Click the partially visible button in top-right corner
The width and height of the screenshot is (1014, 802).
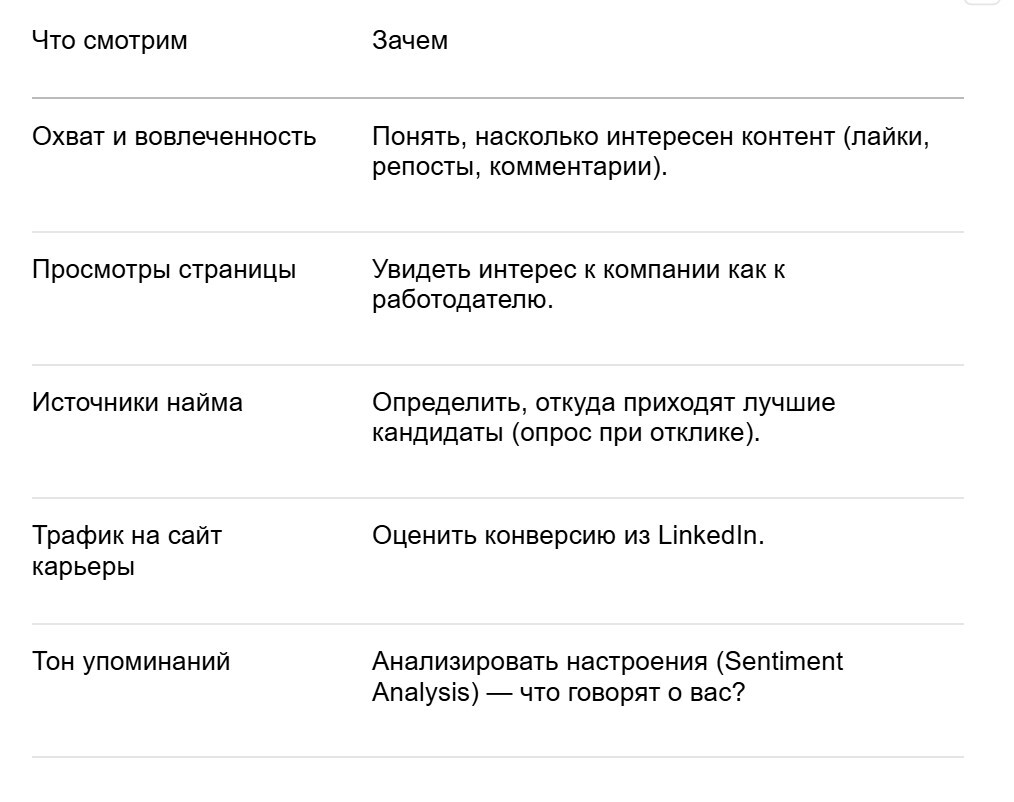(989, 2)
